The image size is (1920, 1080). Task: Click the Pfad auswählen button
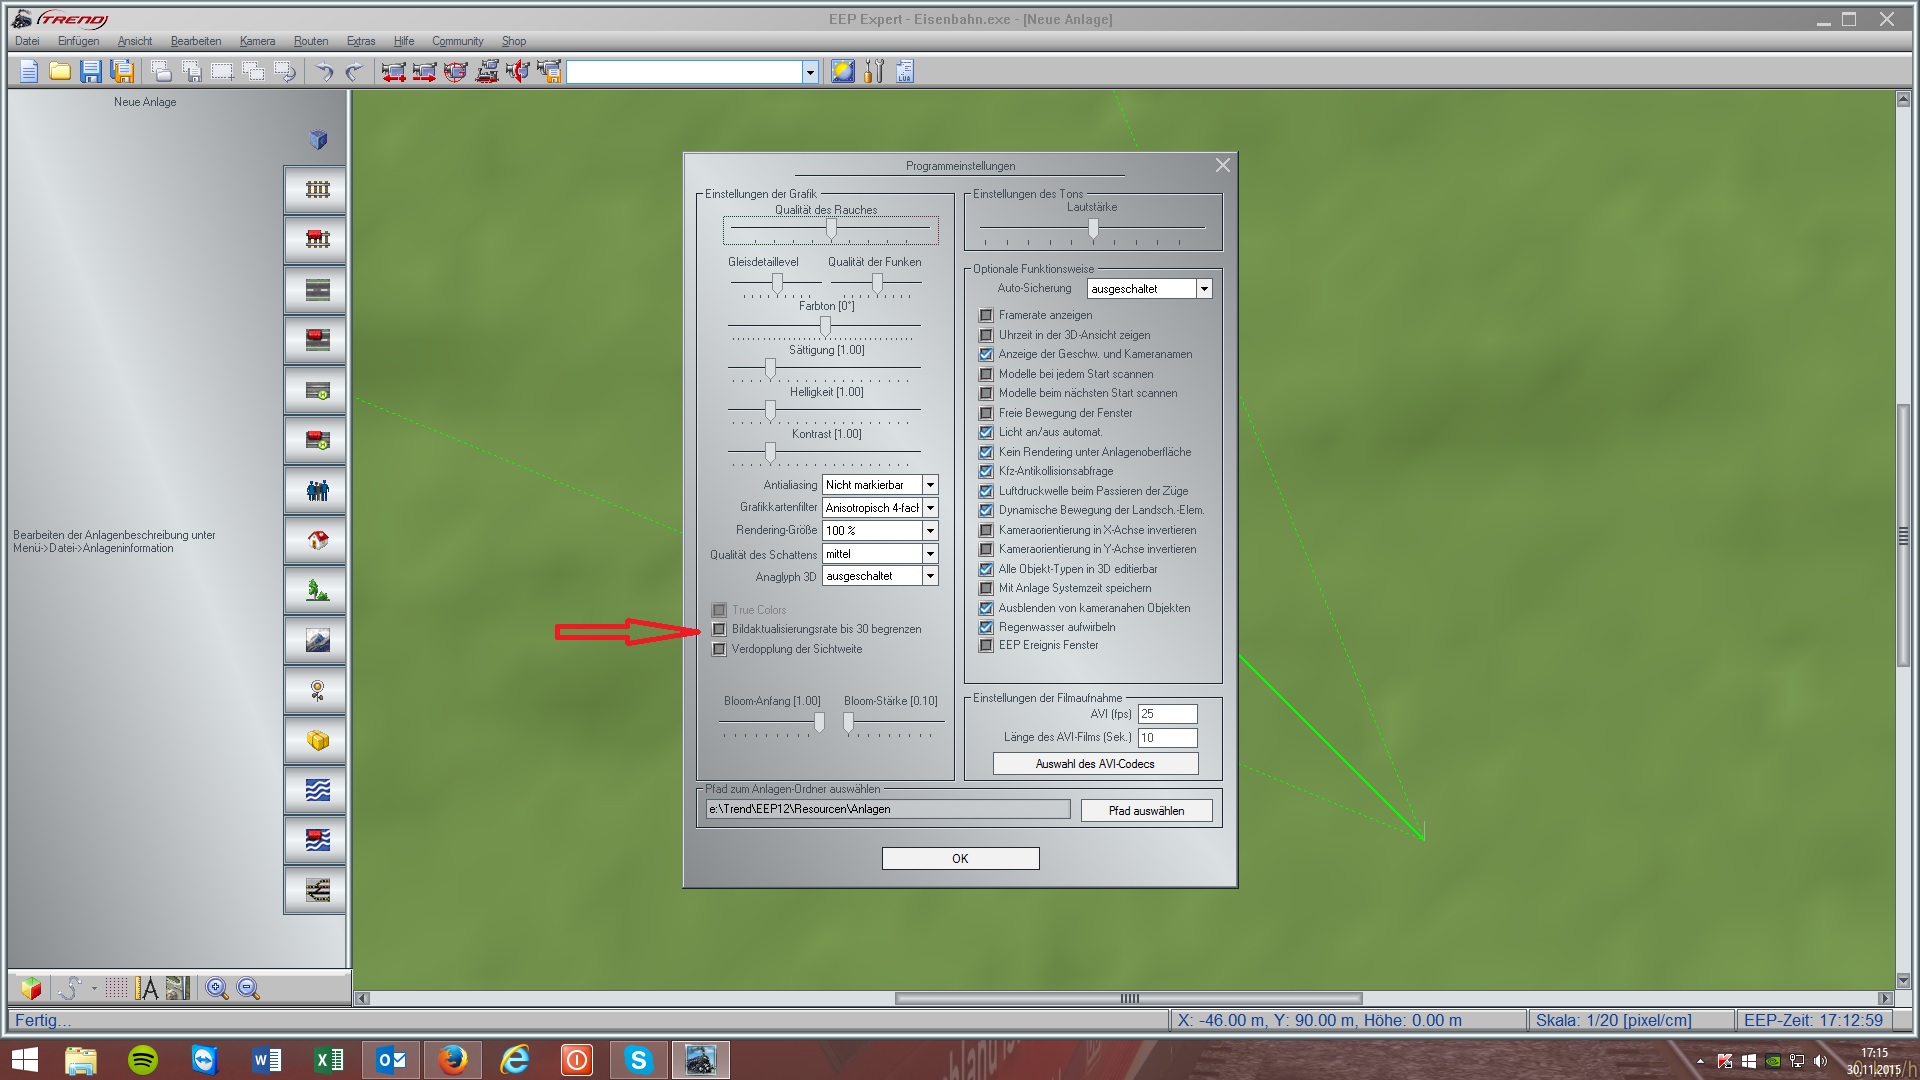tap(1146, 811)
